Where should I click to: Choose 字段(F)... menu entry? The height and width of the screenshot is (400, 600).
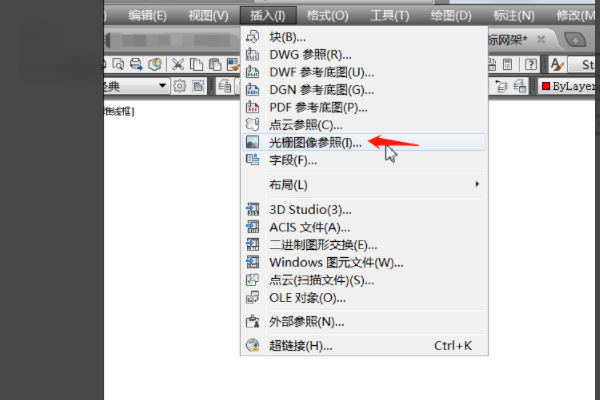coord(364,160)
